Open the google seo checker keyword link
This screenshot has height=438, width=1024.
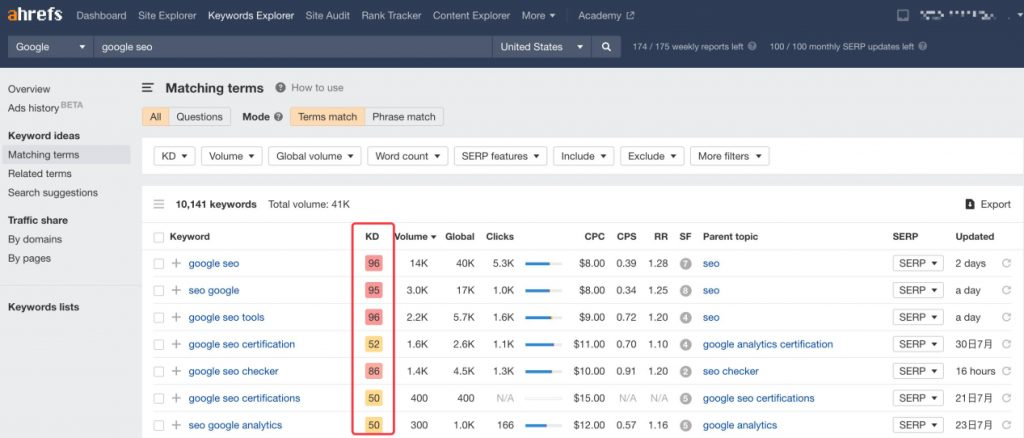(234, 371)
